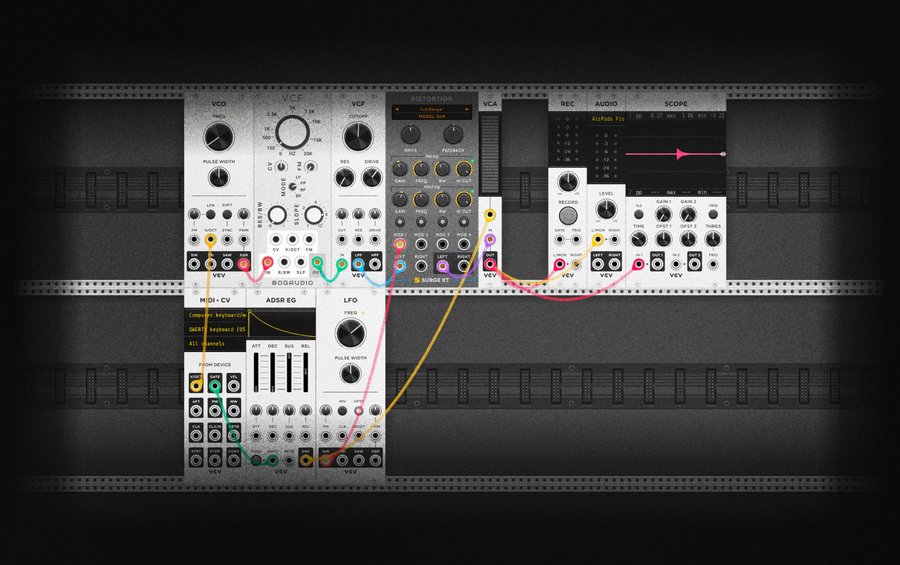The width and height of the screenshot is (900, 565).
Task: Toggle the SCOPE TRIG button
Action: tap(713, 214)
